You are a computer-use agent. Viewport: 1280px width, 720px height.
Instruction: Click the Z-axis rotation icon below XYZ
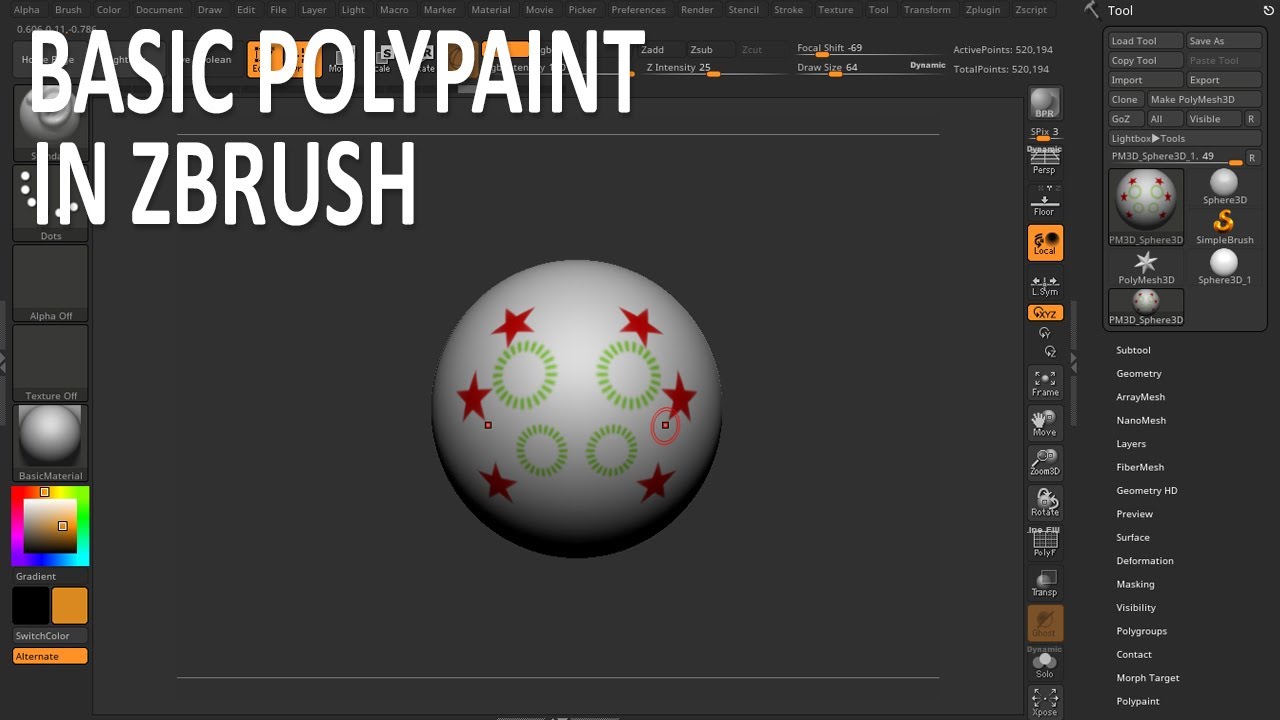(x=1050, y=352)
